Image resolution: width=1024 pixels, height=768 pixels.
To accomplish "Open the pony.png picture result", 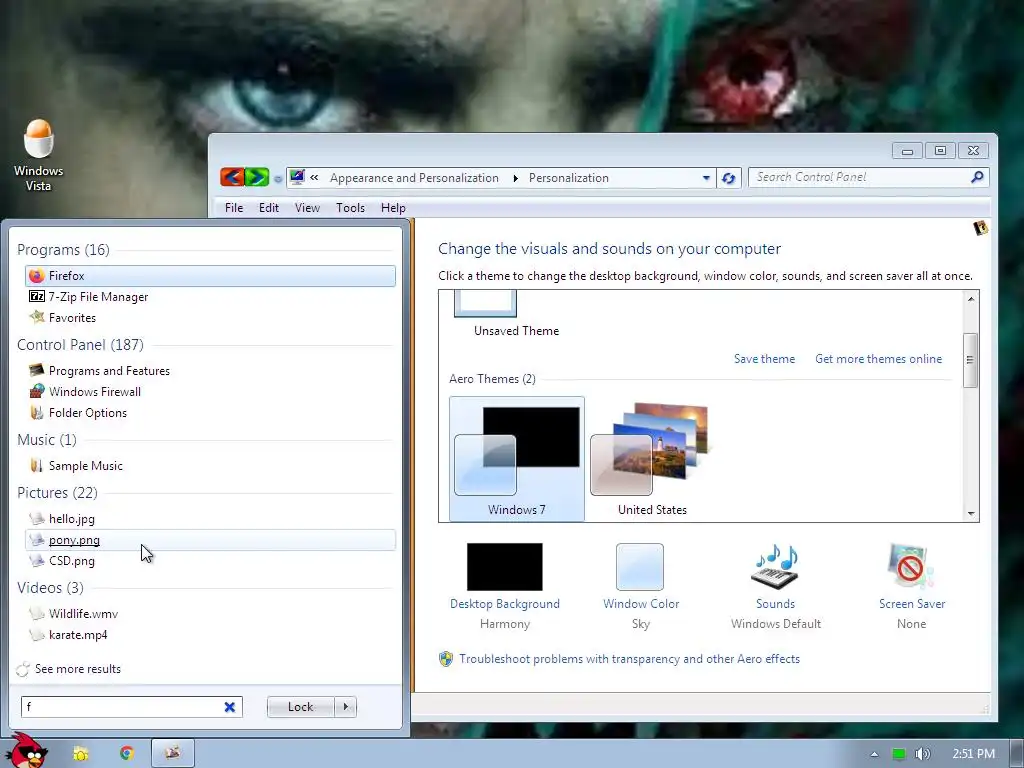I will point(210,539).
